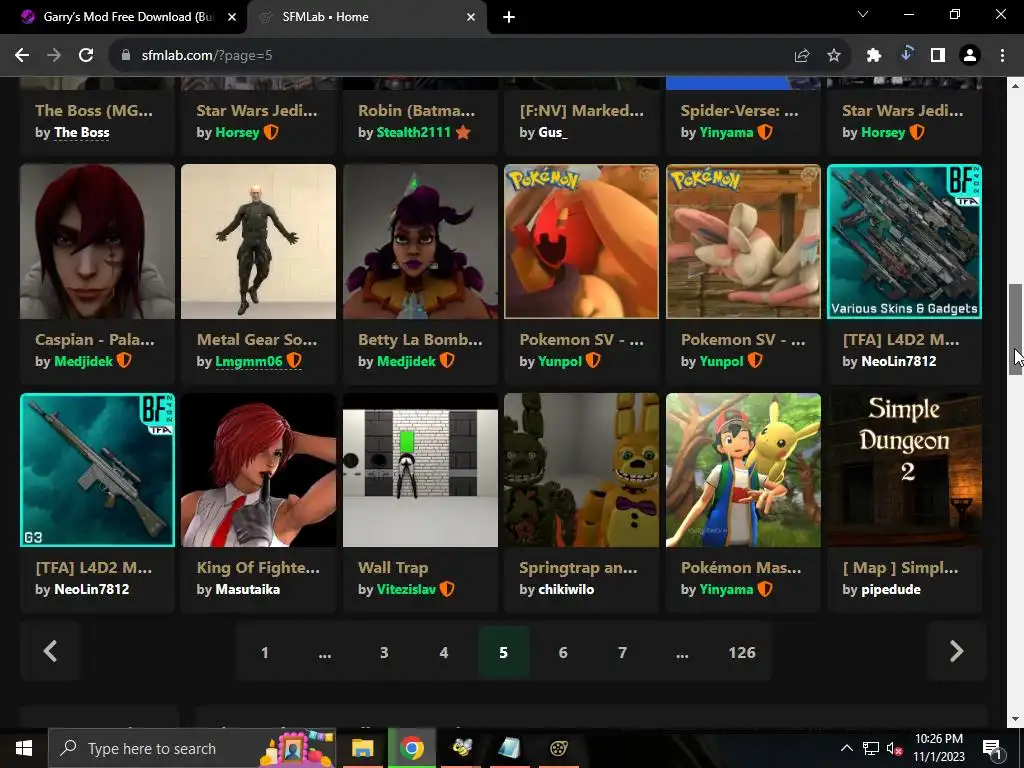Select current pagination page 5
The height and width of the screenshot is (768, 1024).
[504, 652]
